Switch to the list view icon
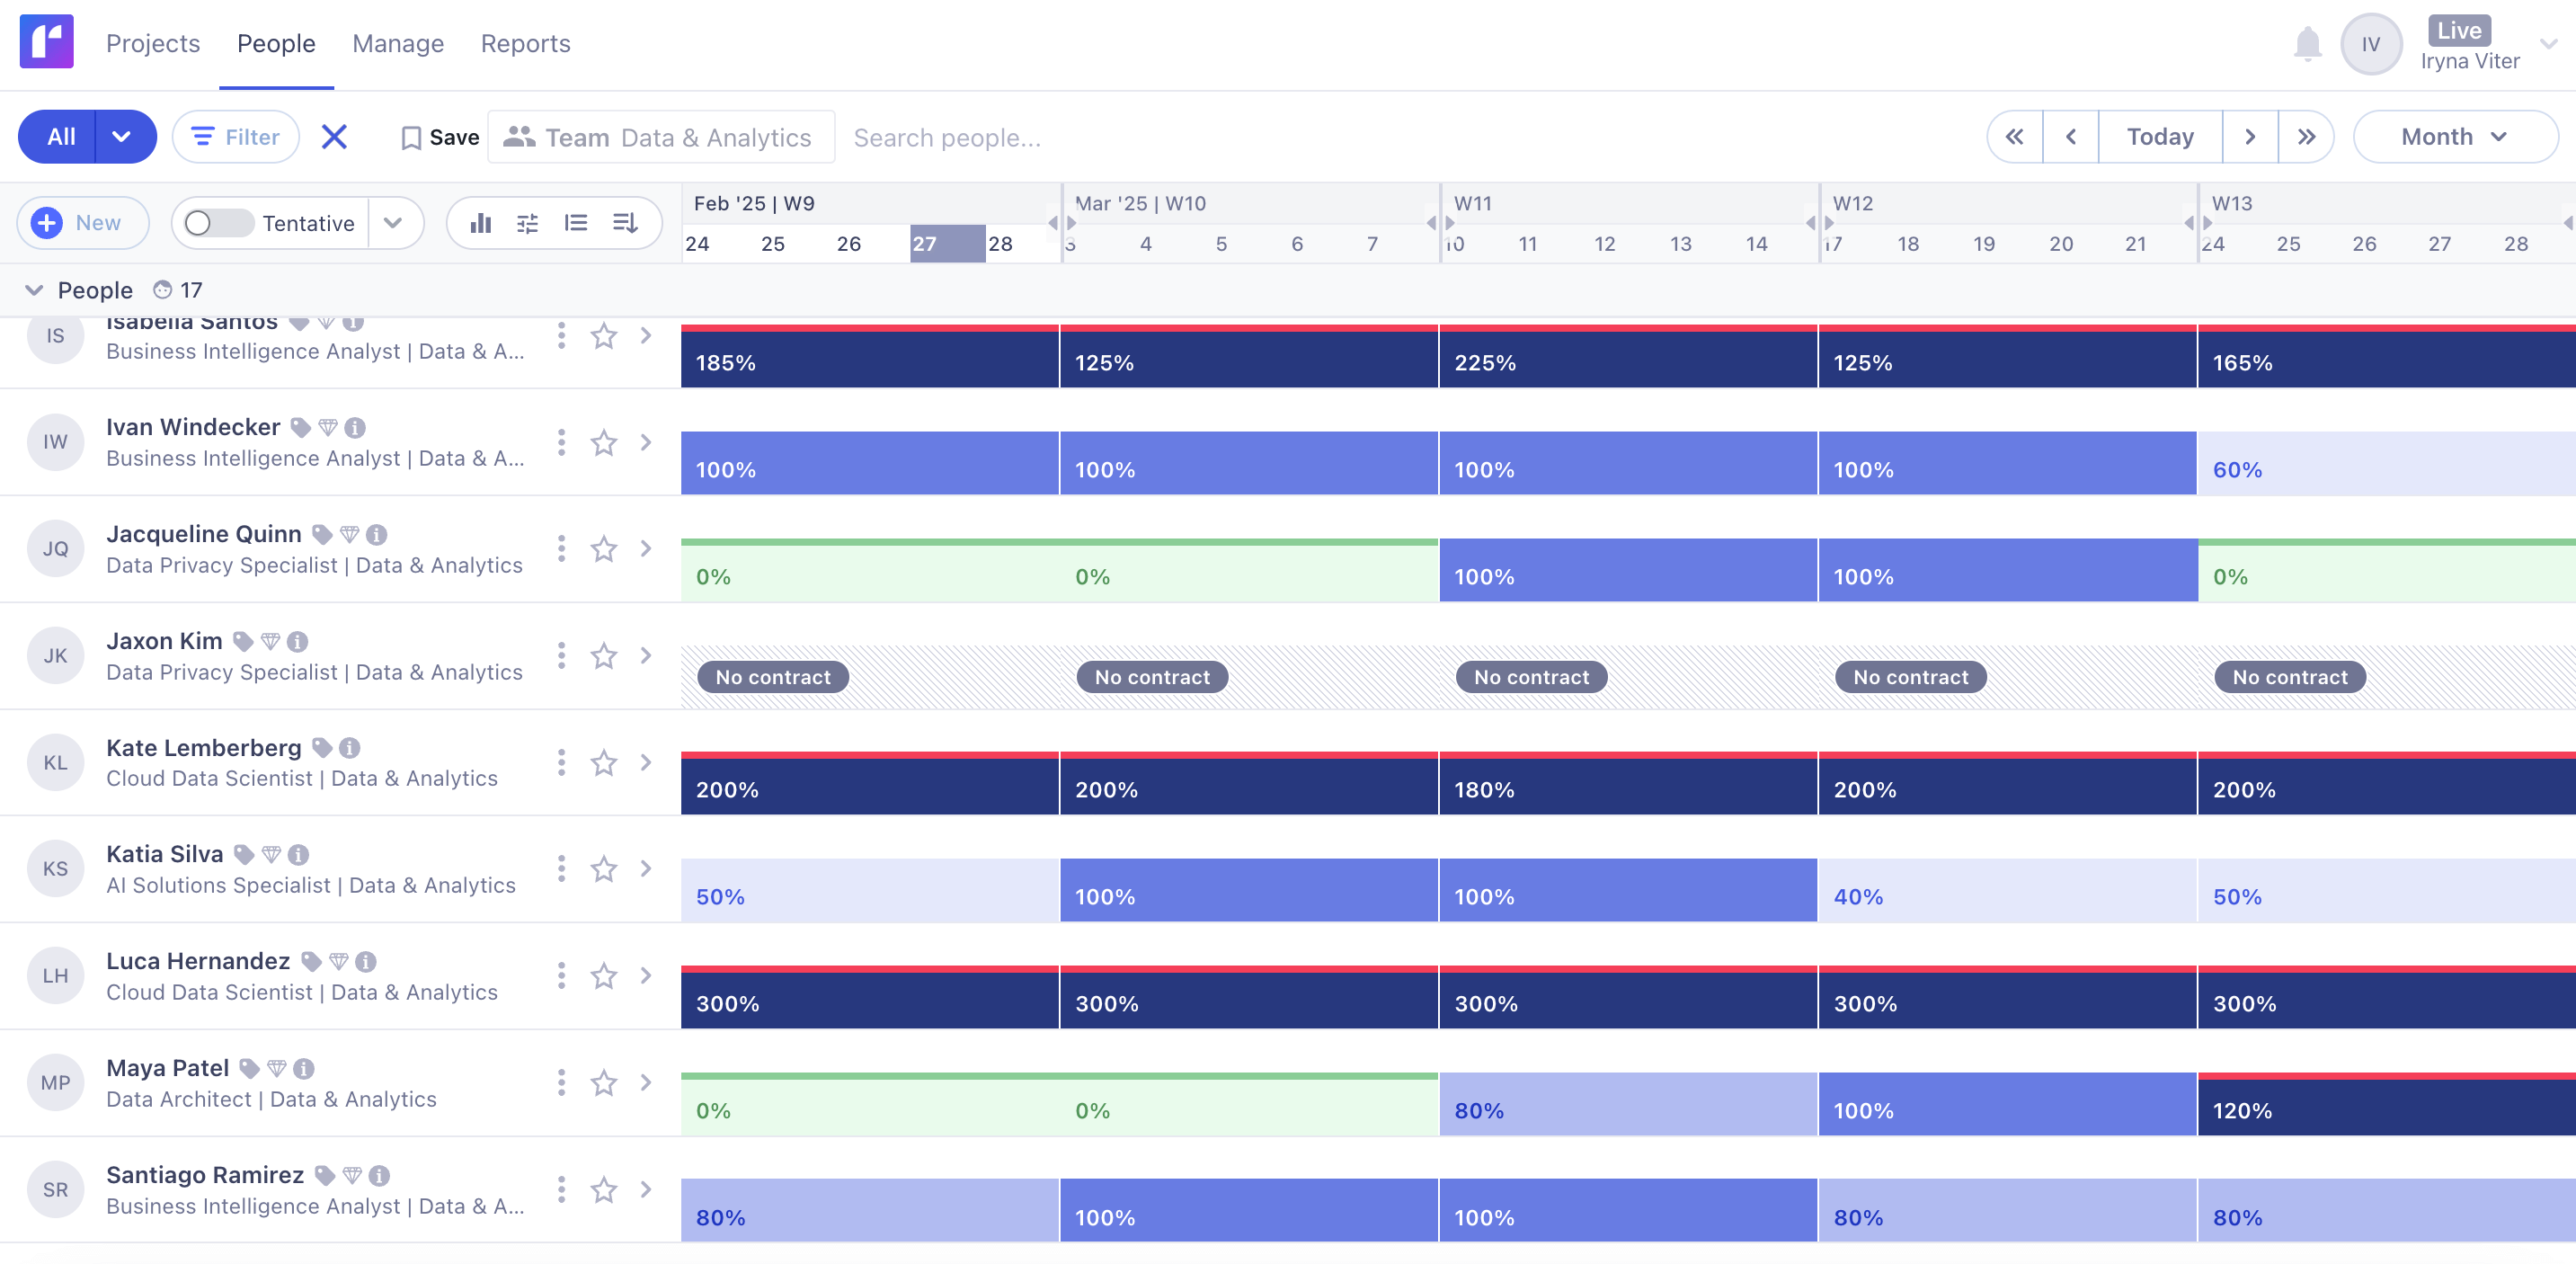 (x=577, y=223)
